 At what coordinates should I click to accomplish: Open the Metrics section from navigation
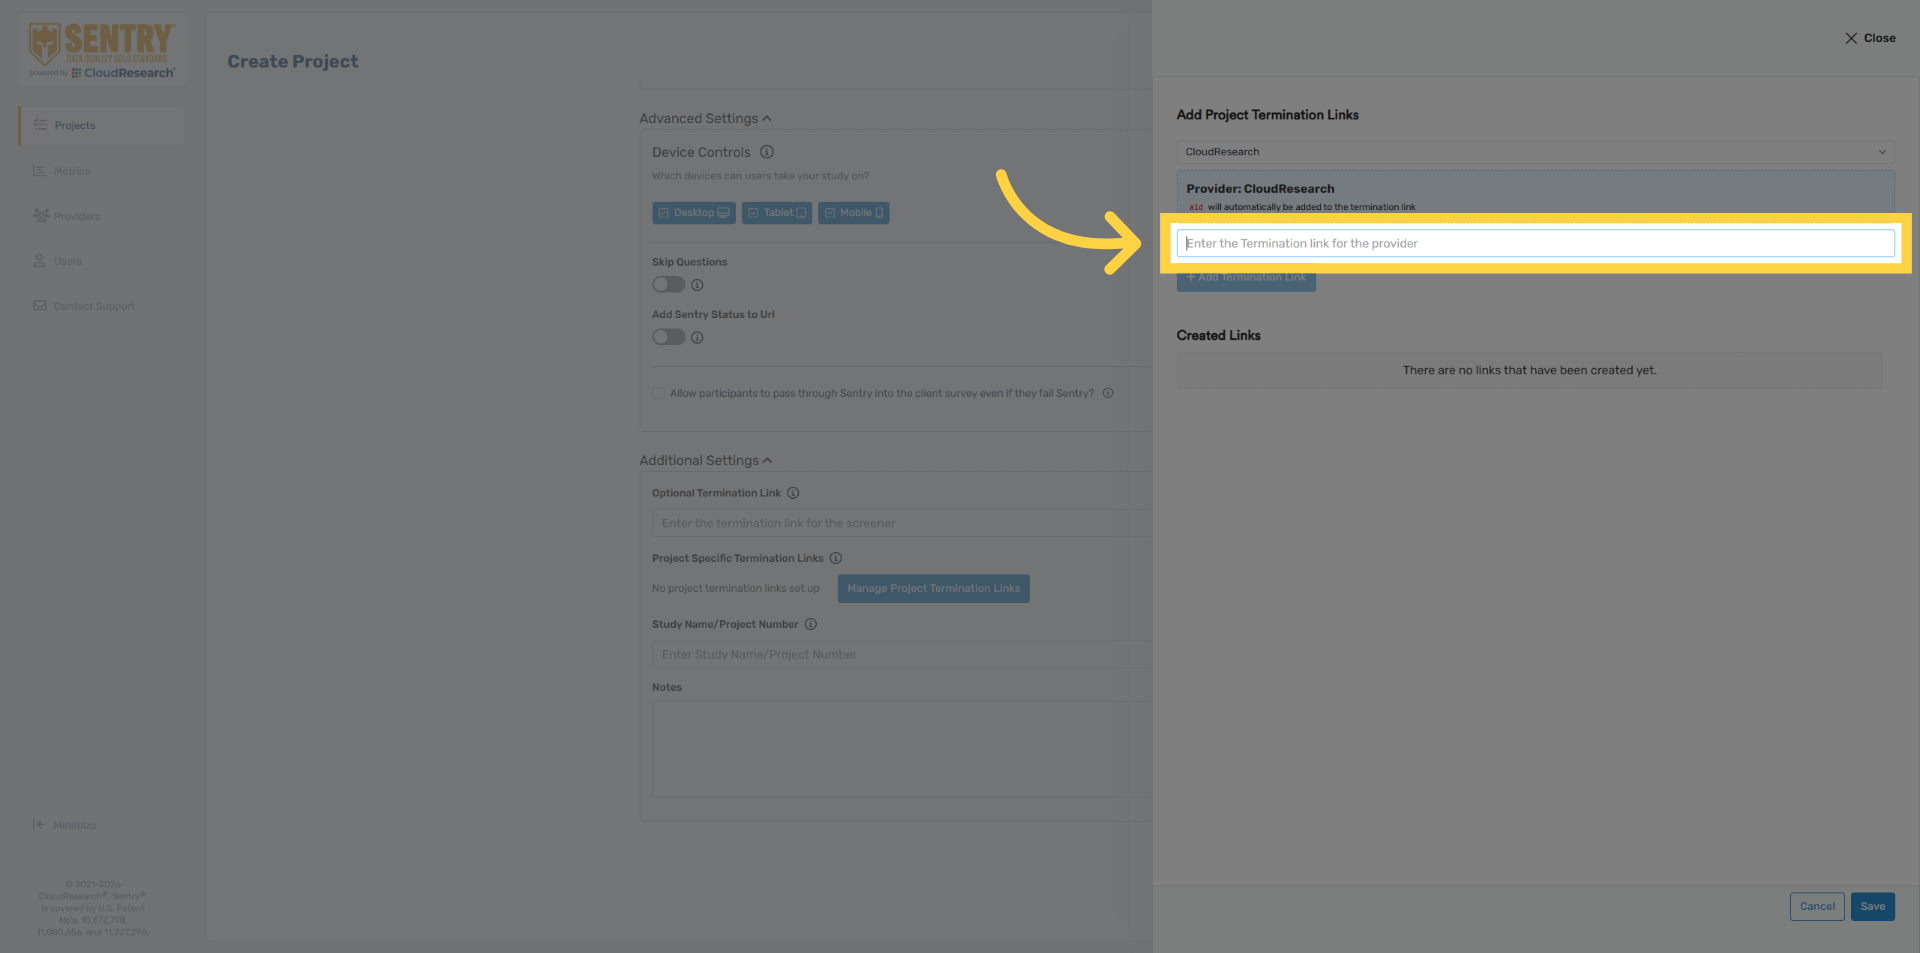70,170
